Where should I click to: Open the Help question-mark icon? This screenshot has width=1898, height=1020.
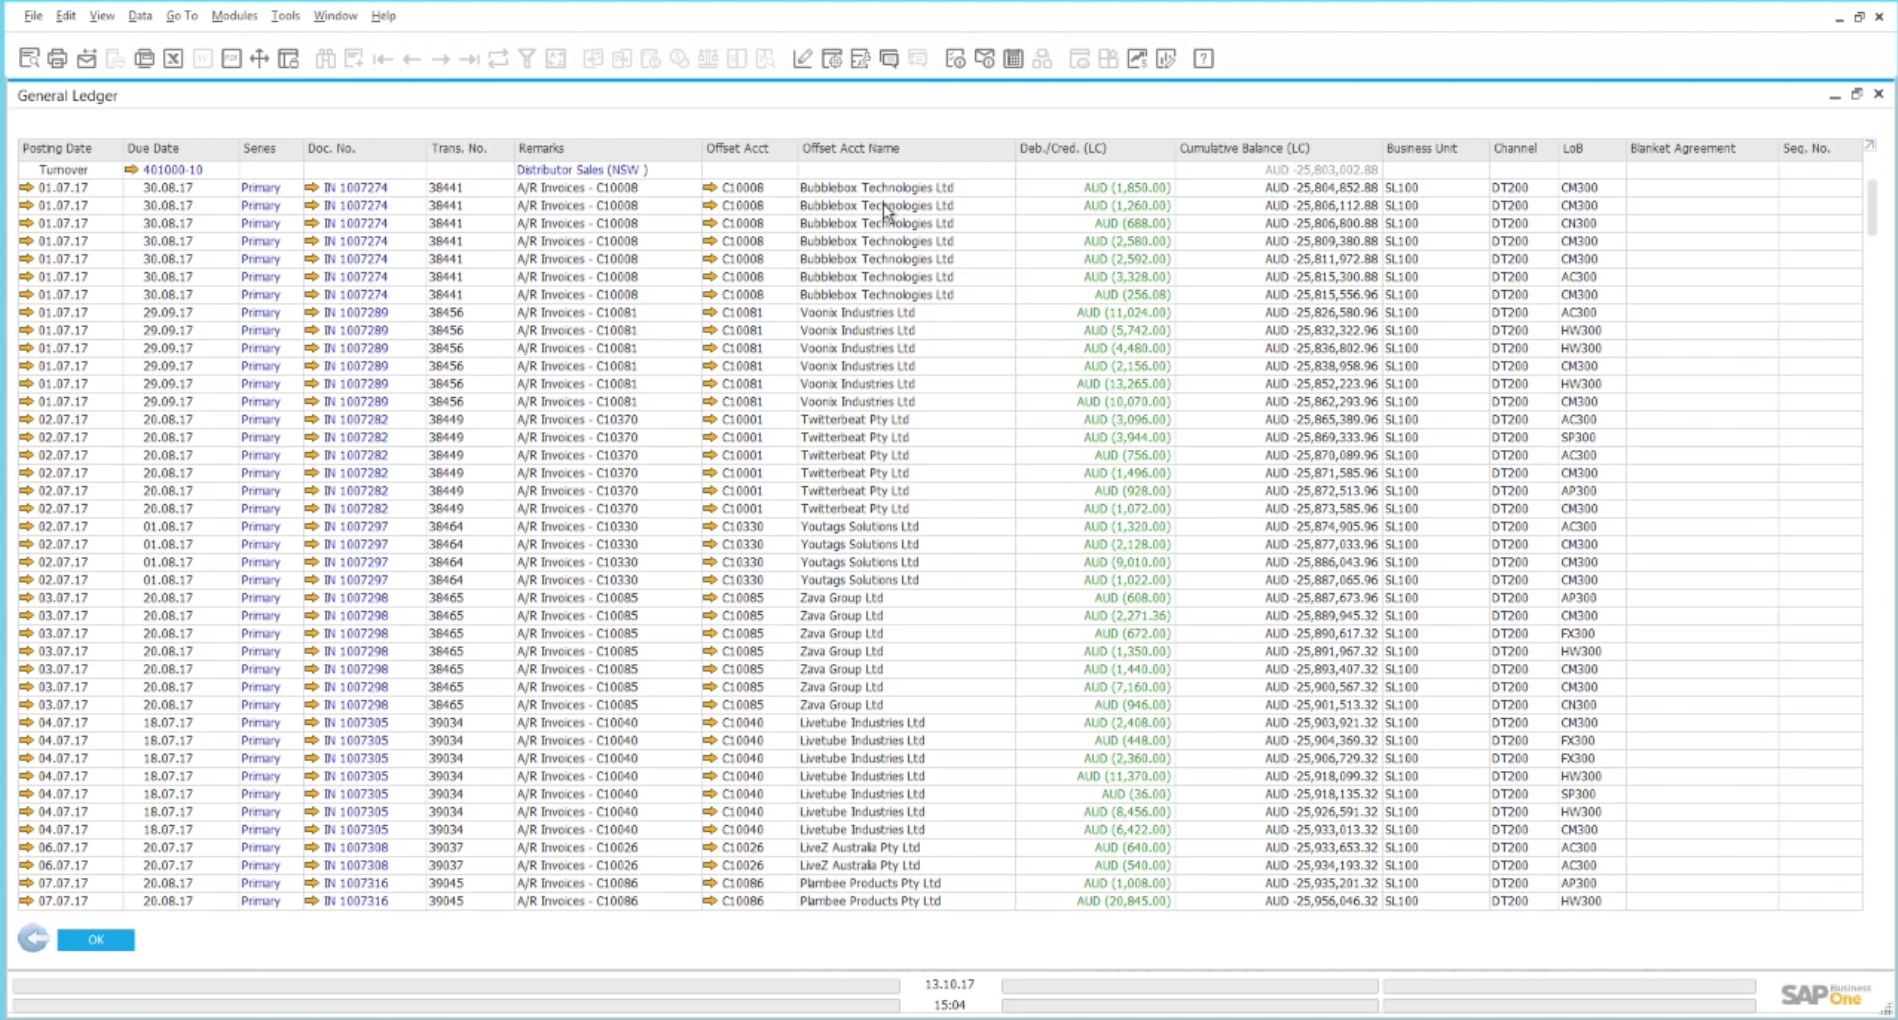tap(1203, 59)
